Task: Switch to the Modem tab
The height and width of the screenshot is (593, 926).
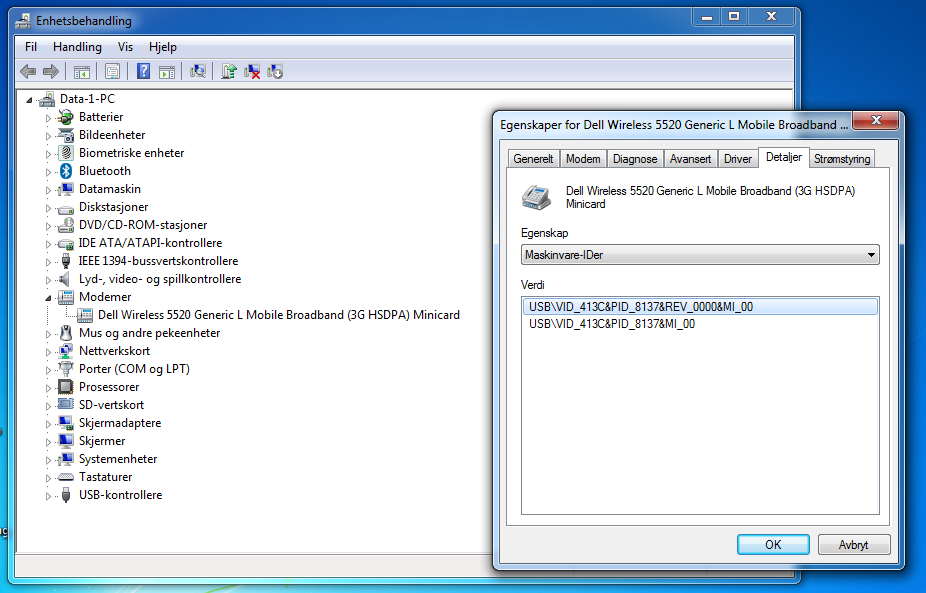Action: (x=583, y=159)
